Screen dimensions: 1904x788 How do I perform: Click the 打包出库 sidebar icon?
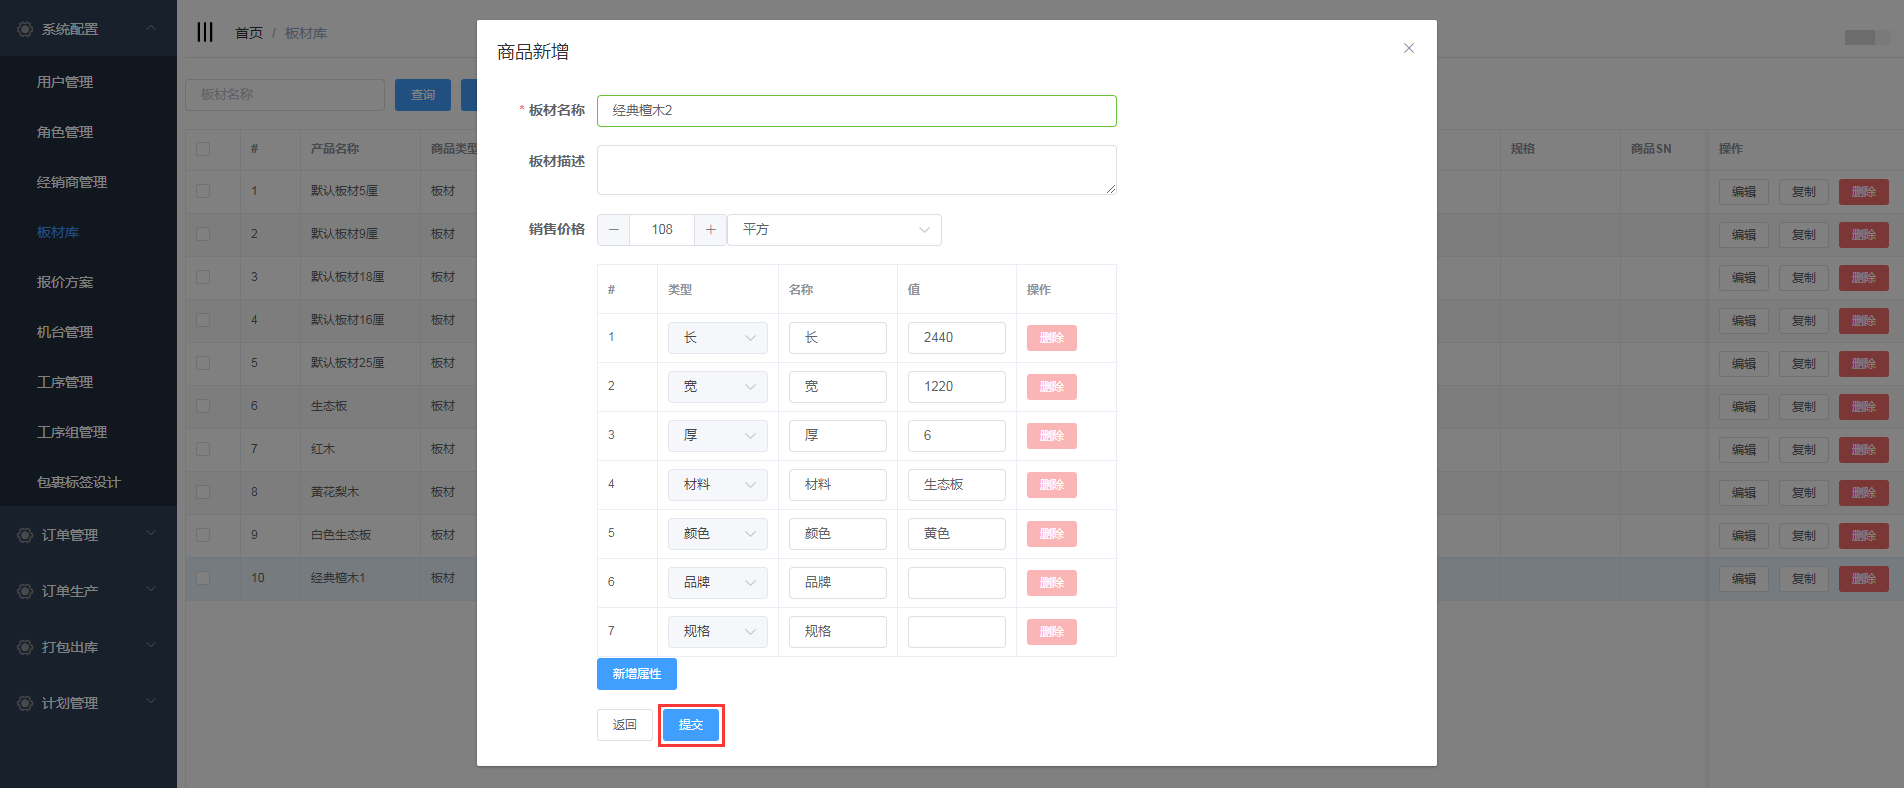(25, 647)
